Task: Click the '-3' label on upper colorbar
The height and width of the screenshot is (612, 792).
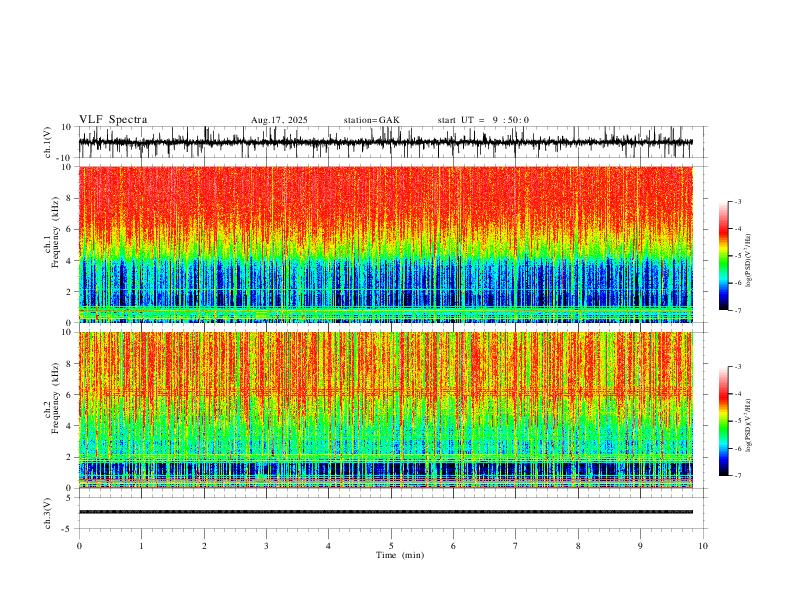Action: point(738,201)
